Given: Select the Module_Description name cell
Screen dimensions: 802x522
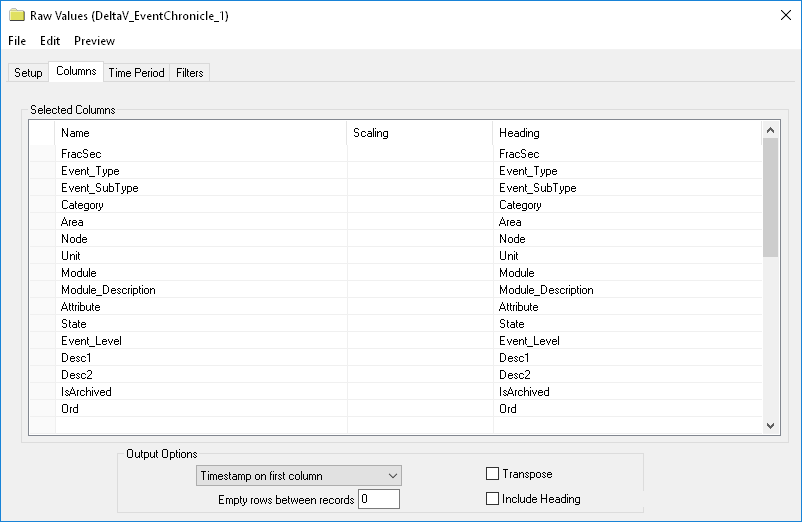Looking at the screenshot, I should point(200,289).
